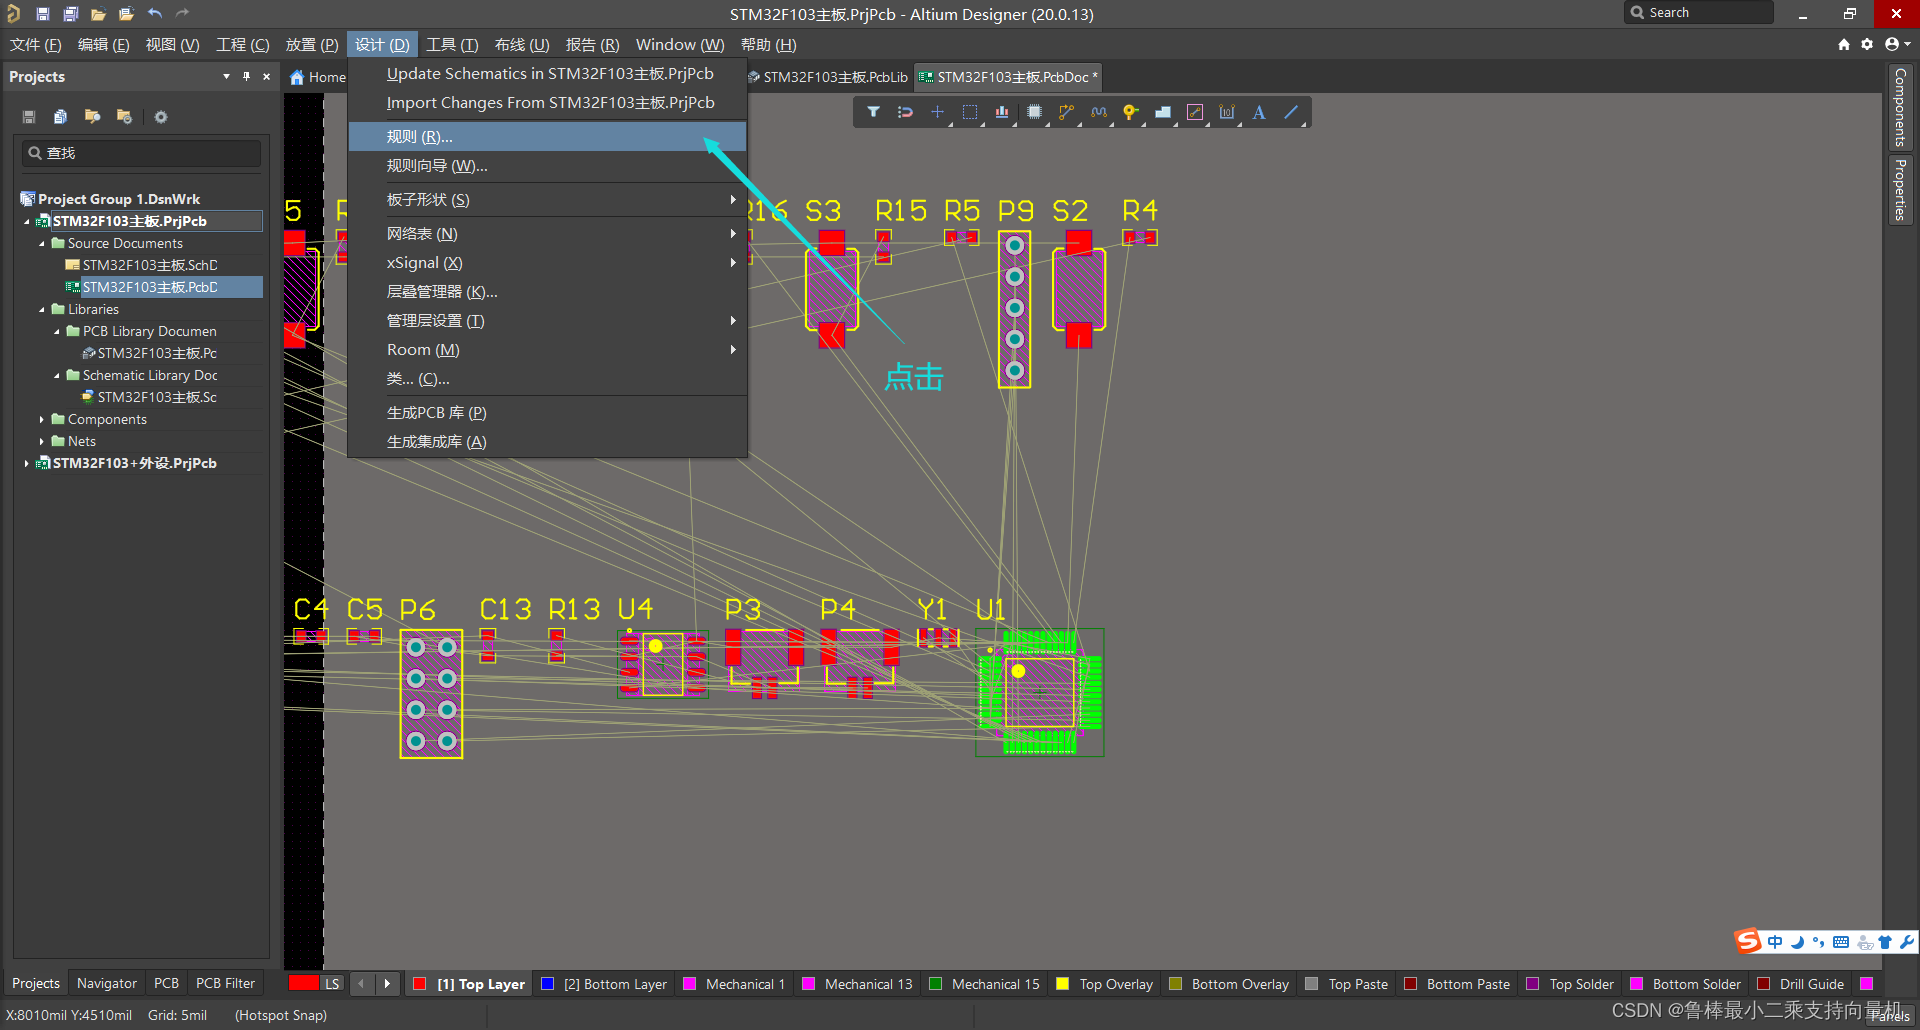Activate the interactive routing tool

tap(1066, 112)
